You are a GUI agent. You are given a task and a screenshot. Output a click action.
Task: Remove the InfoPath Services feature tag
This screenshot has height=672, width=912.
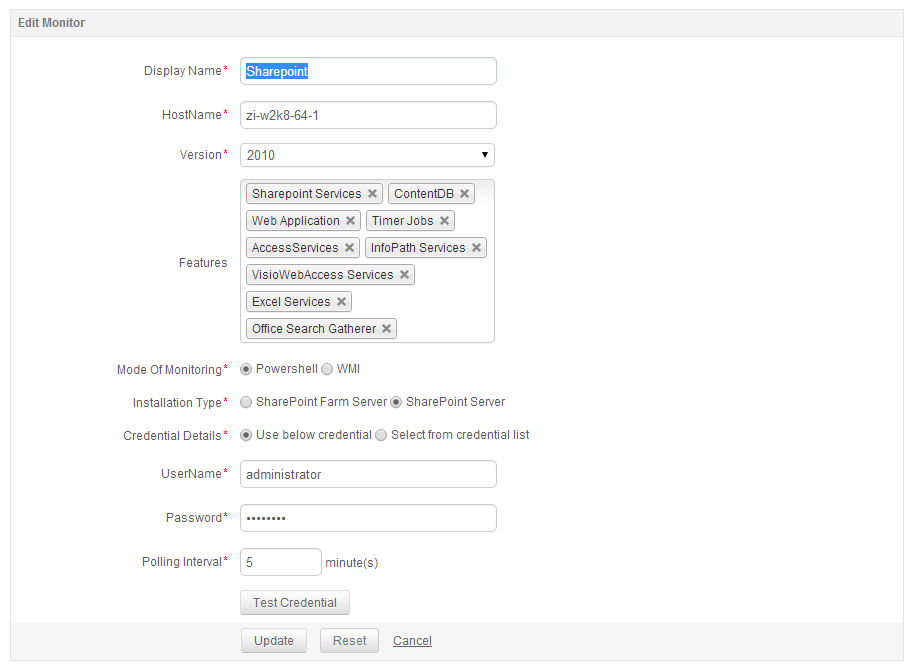(476, 248)
